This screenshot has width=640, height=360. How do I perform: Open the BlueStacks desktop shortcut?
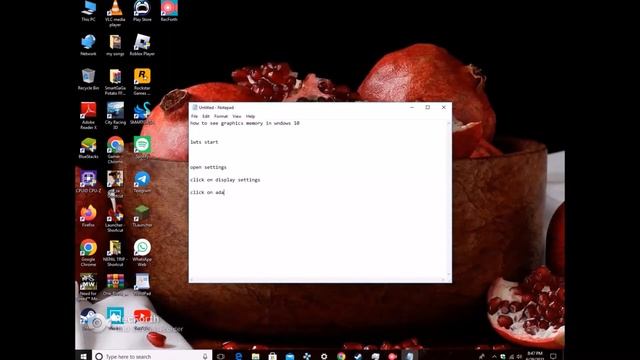click(x=88, y=148)
